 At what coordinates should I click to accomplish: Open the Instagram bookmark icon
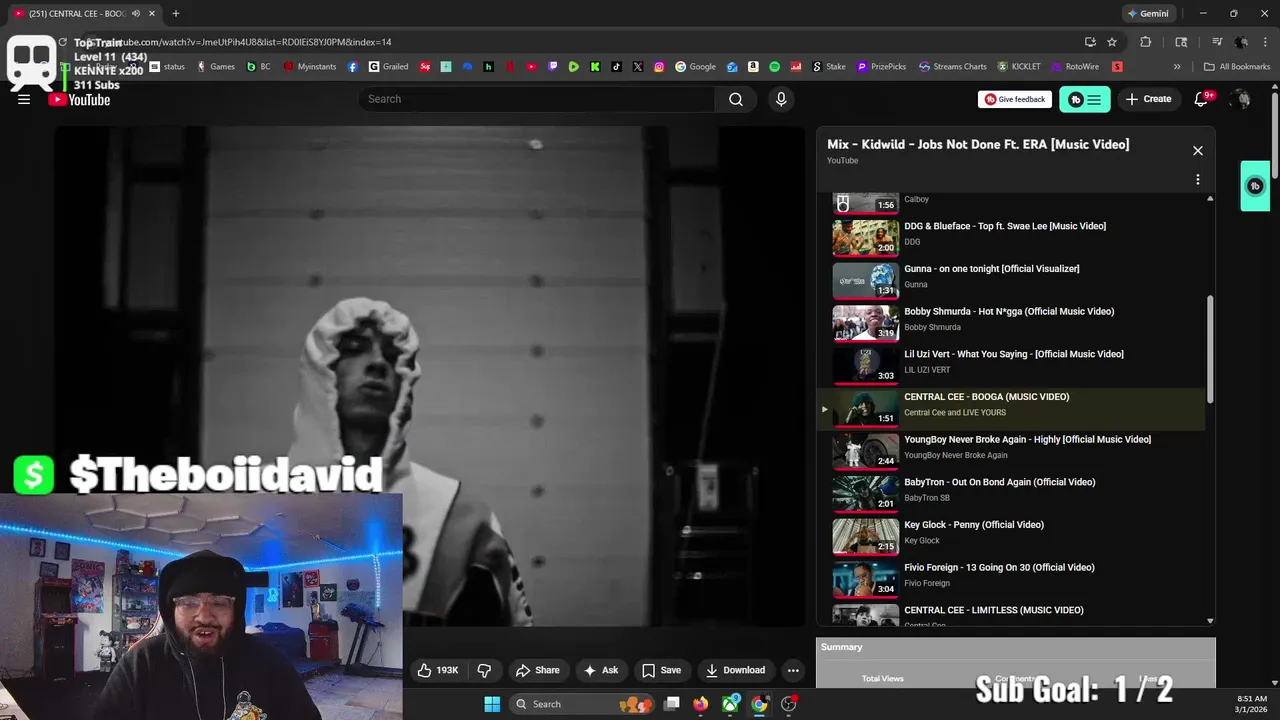pos(659,67)
